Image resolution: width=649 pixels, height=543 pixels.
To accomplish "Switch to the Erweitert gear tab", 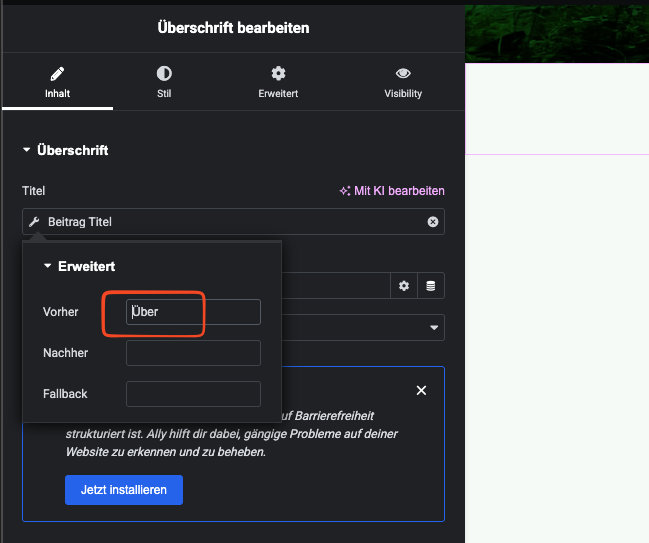I will pyautogui.click(x=278, y=82).
